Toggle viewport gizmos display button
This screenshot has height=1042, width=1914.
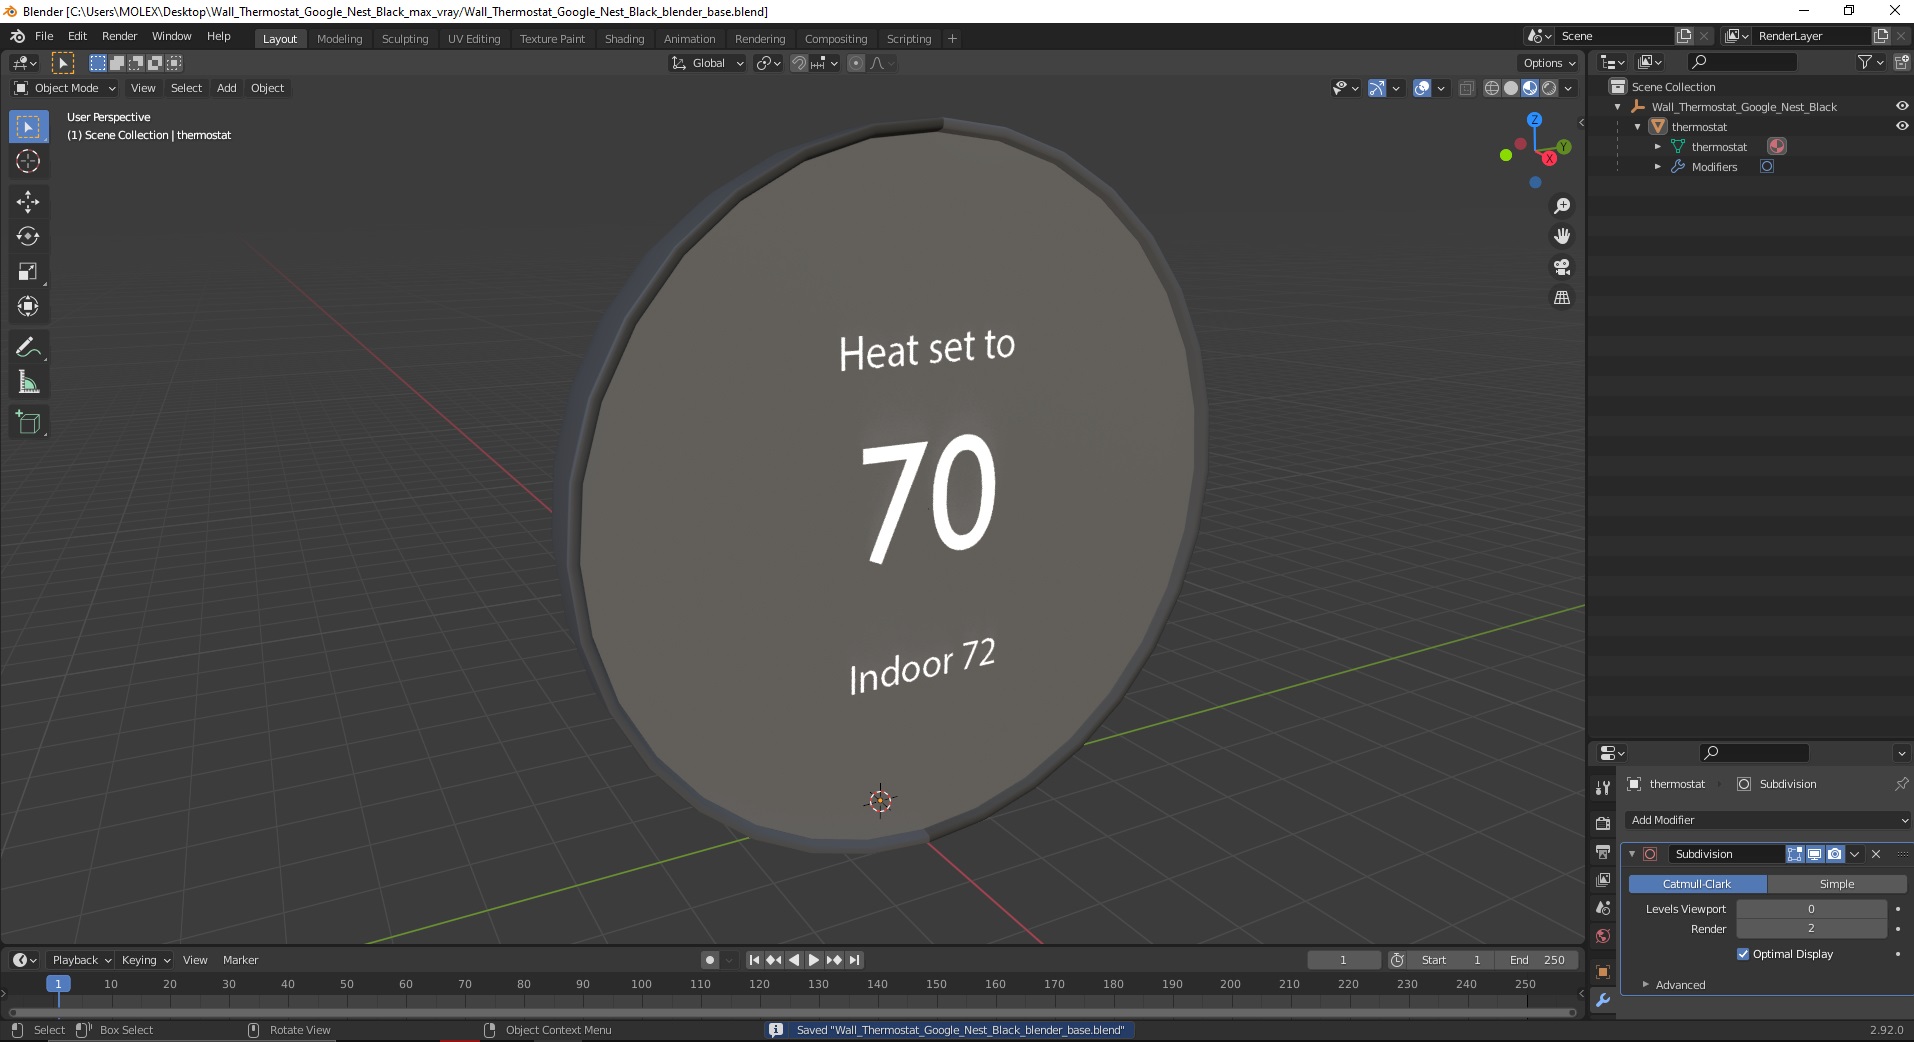1376,88
